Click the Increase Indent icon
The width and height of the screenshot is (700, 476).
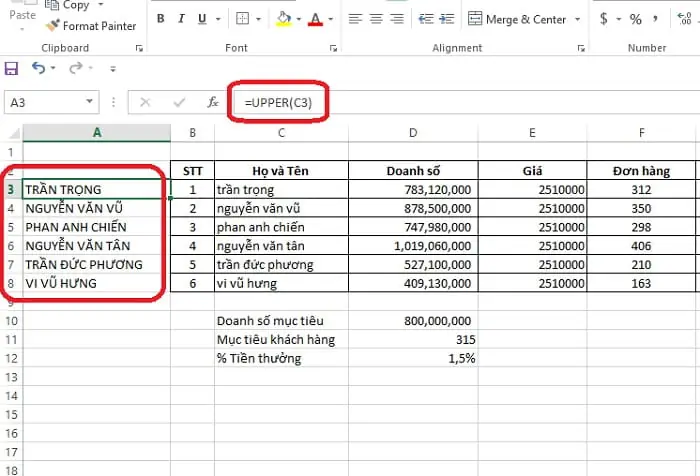(446, 19)
